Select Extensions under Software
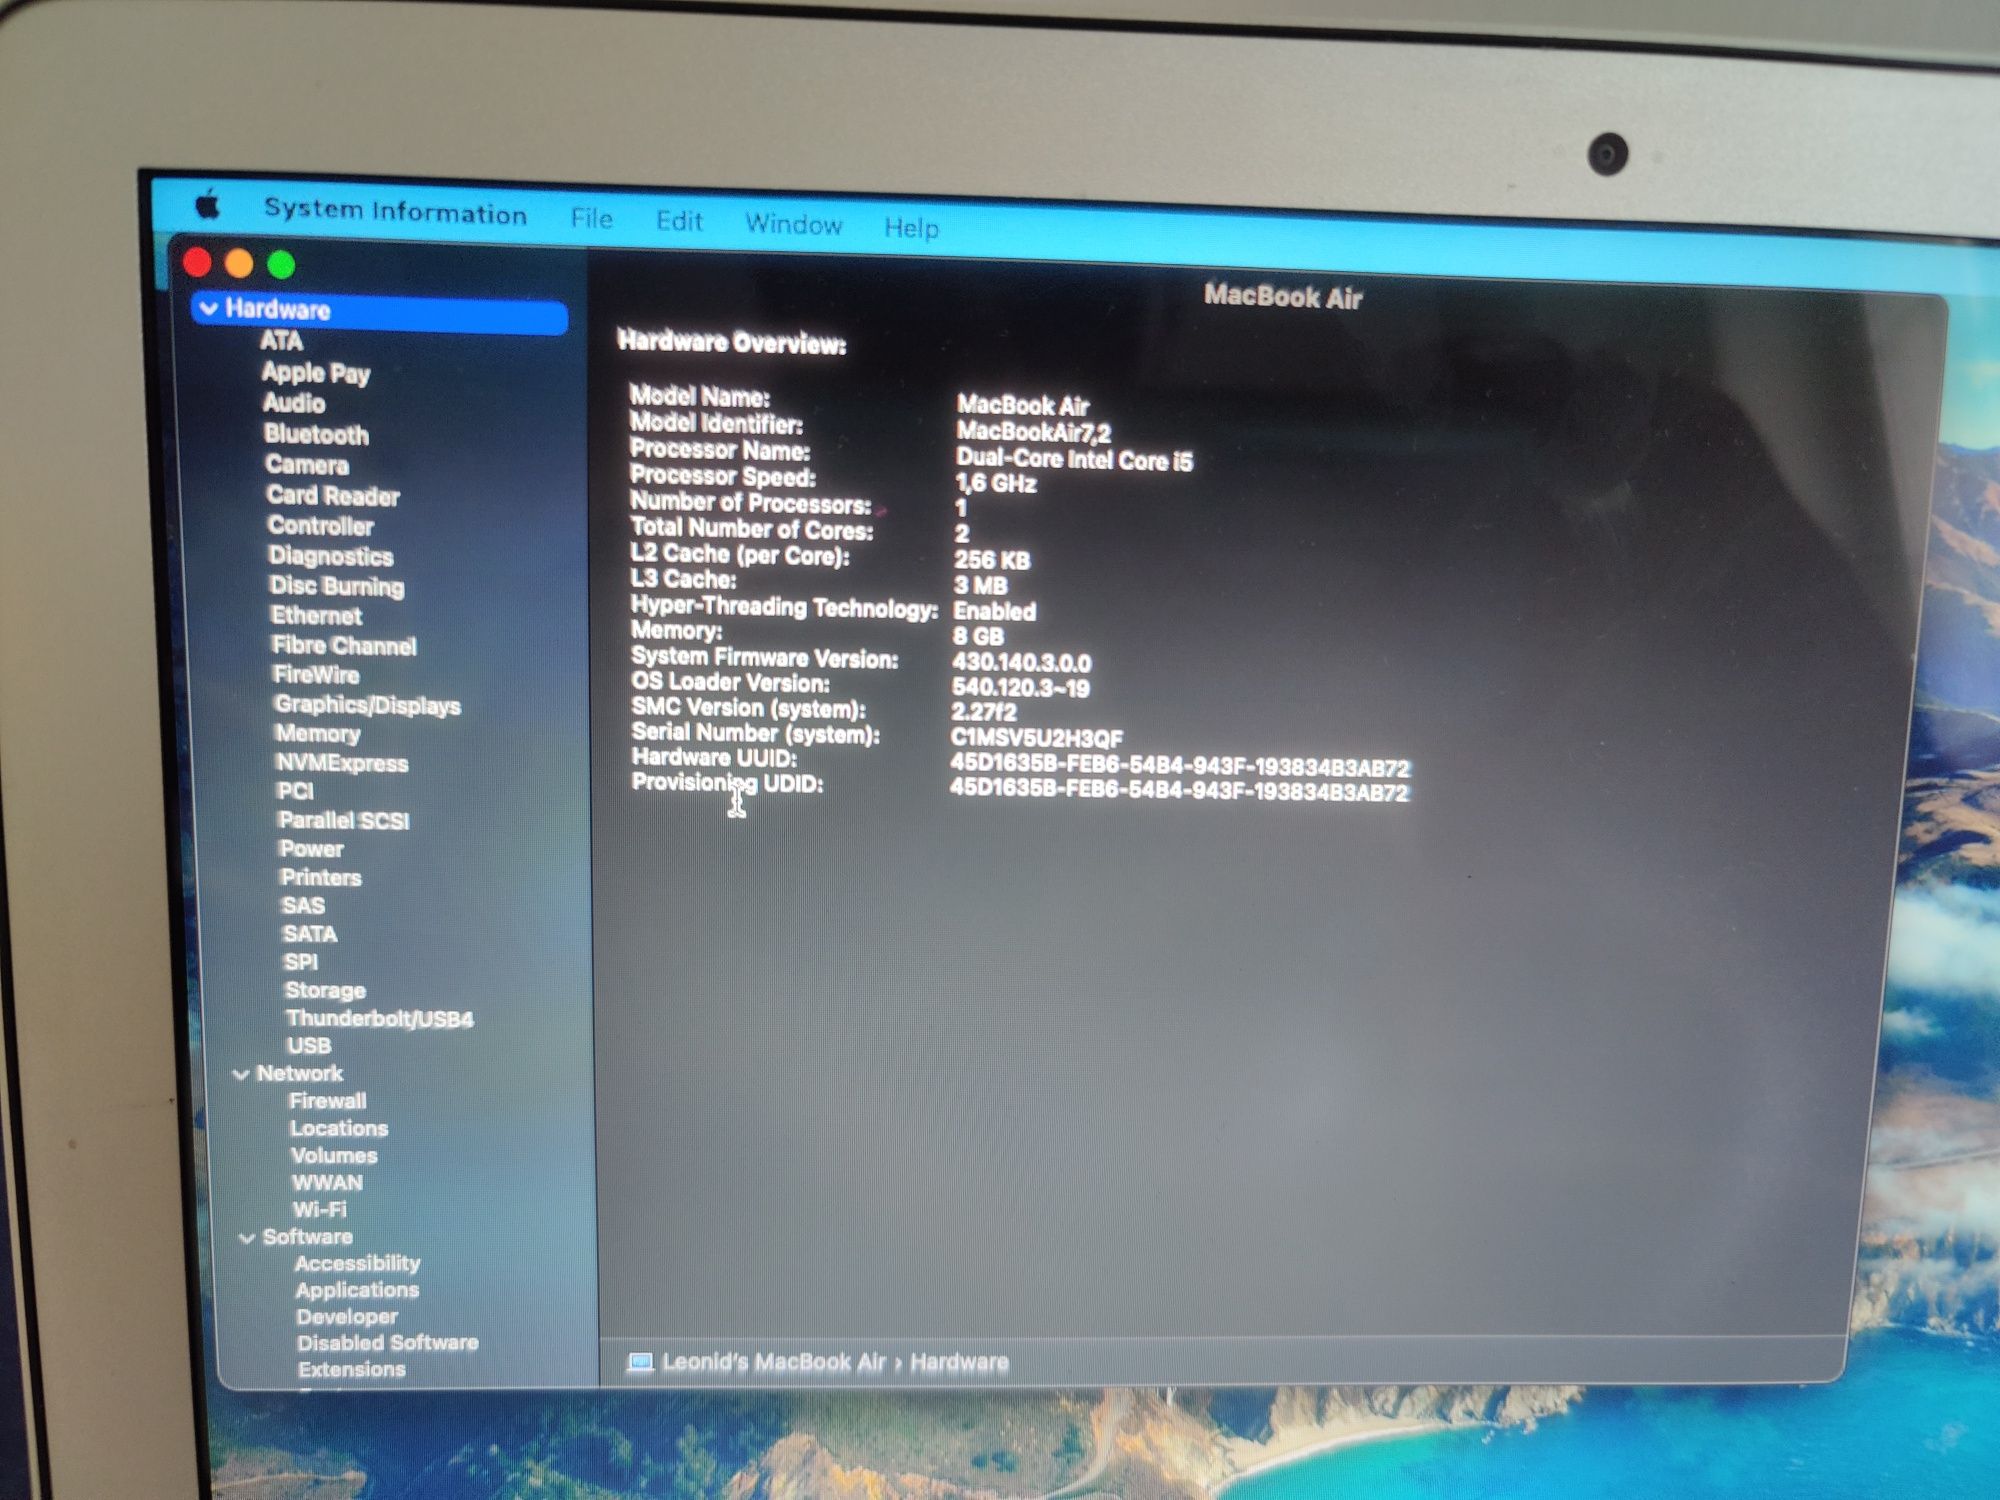 pos(352,1369)
